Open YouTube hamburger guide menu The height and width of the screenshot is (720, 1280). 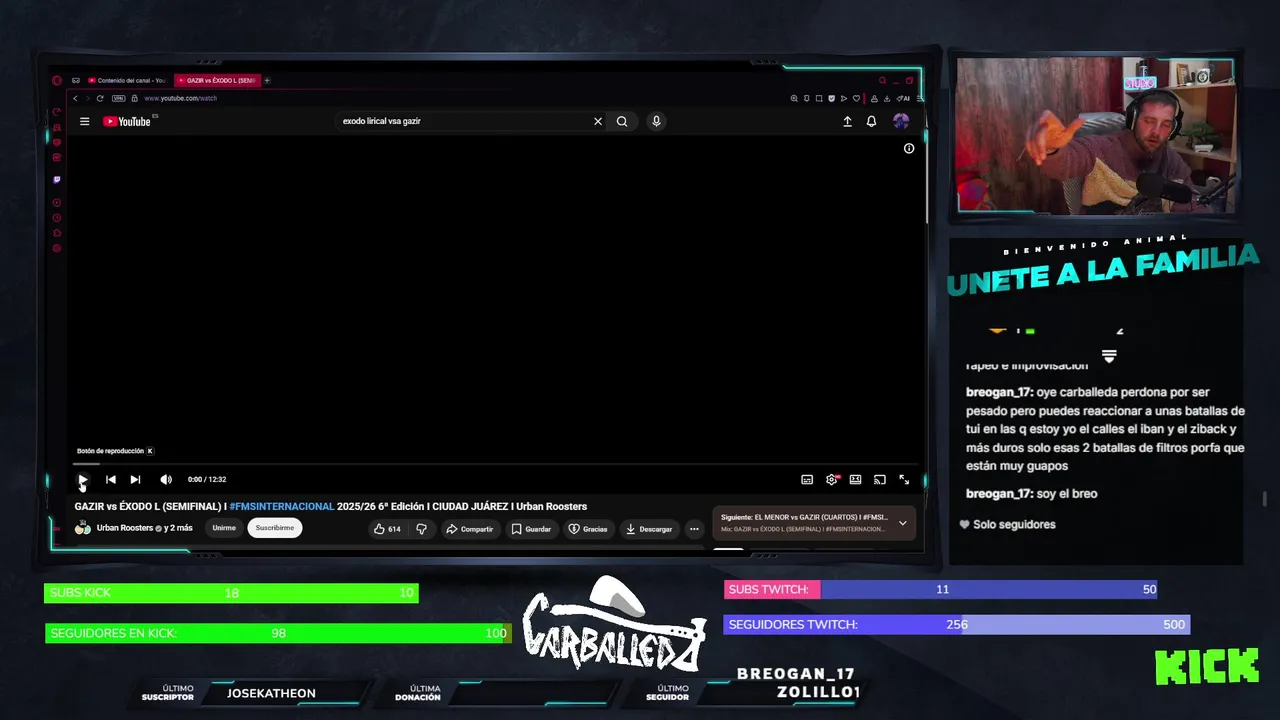[85, 121]
